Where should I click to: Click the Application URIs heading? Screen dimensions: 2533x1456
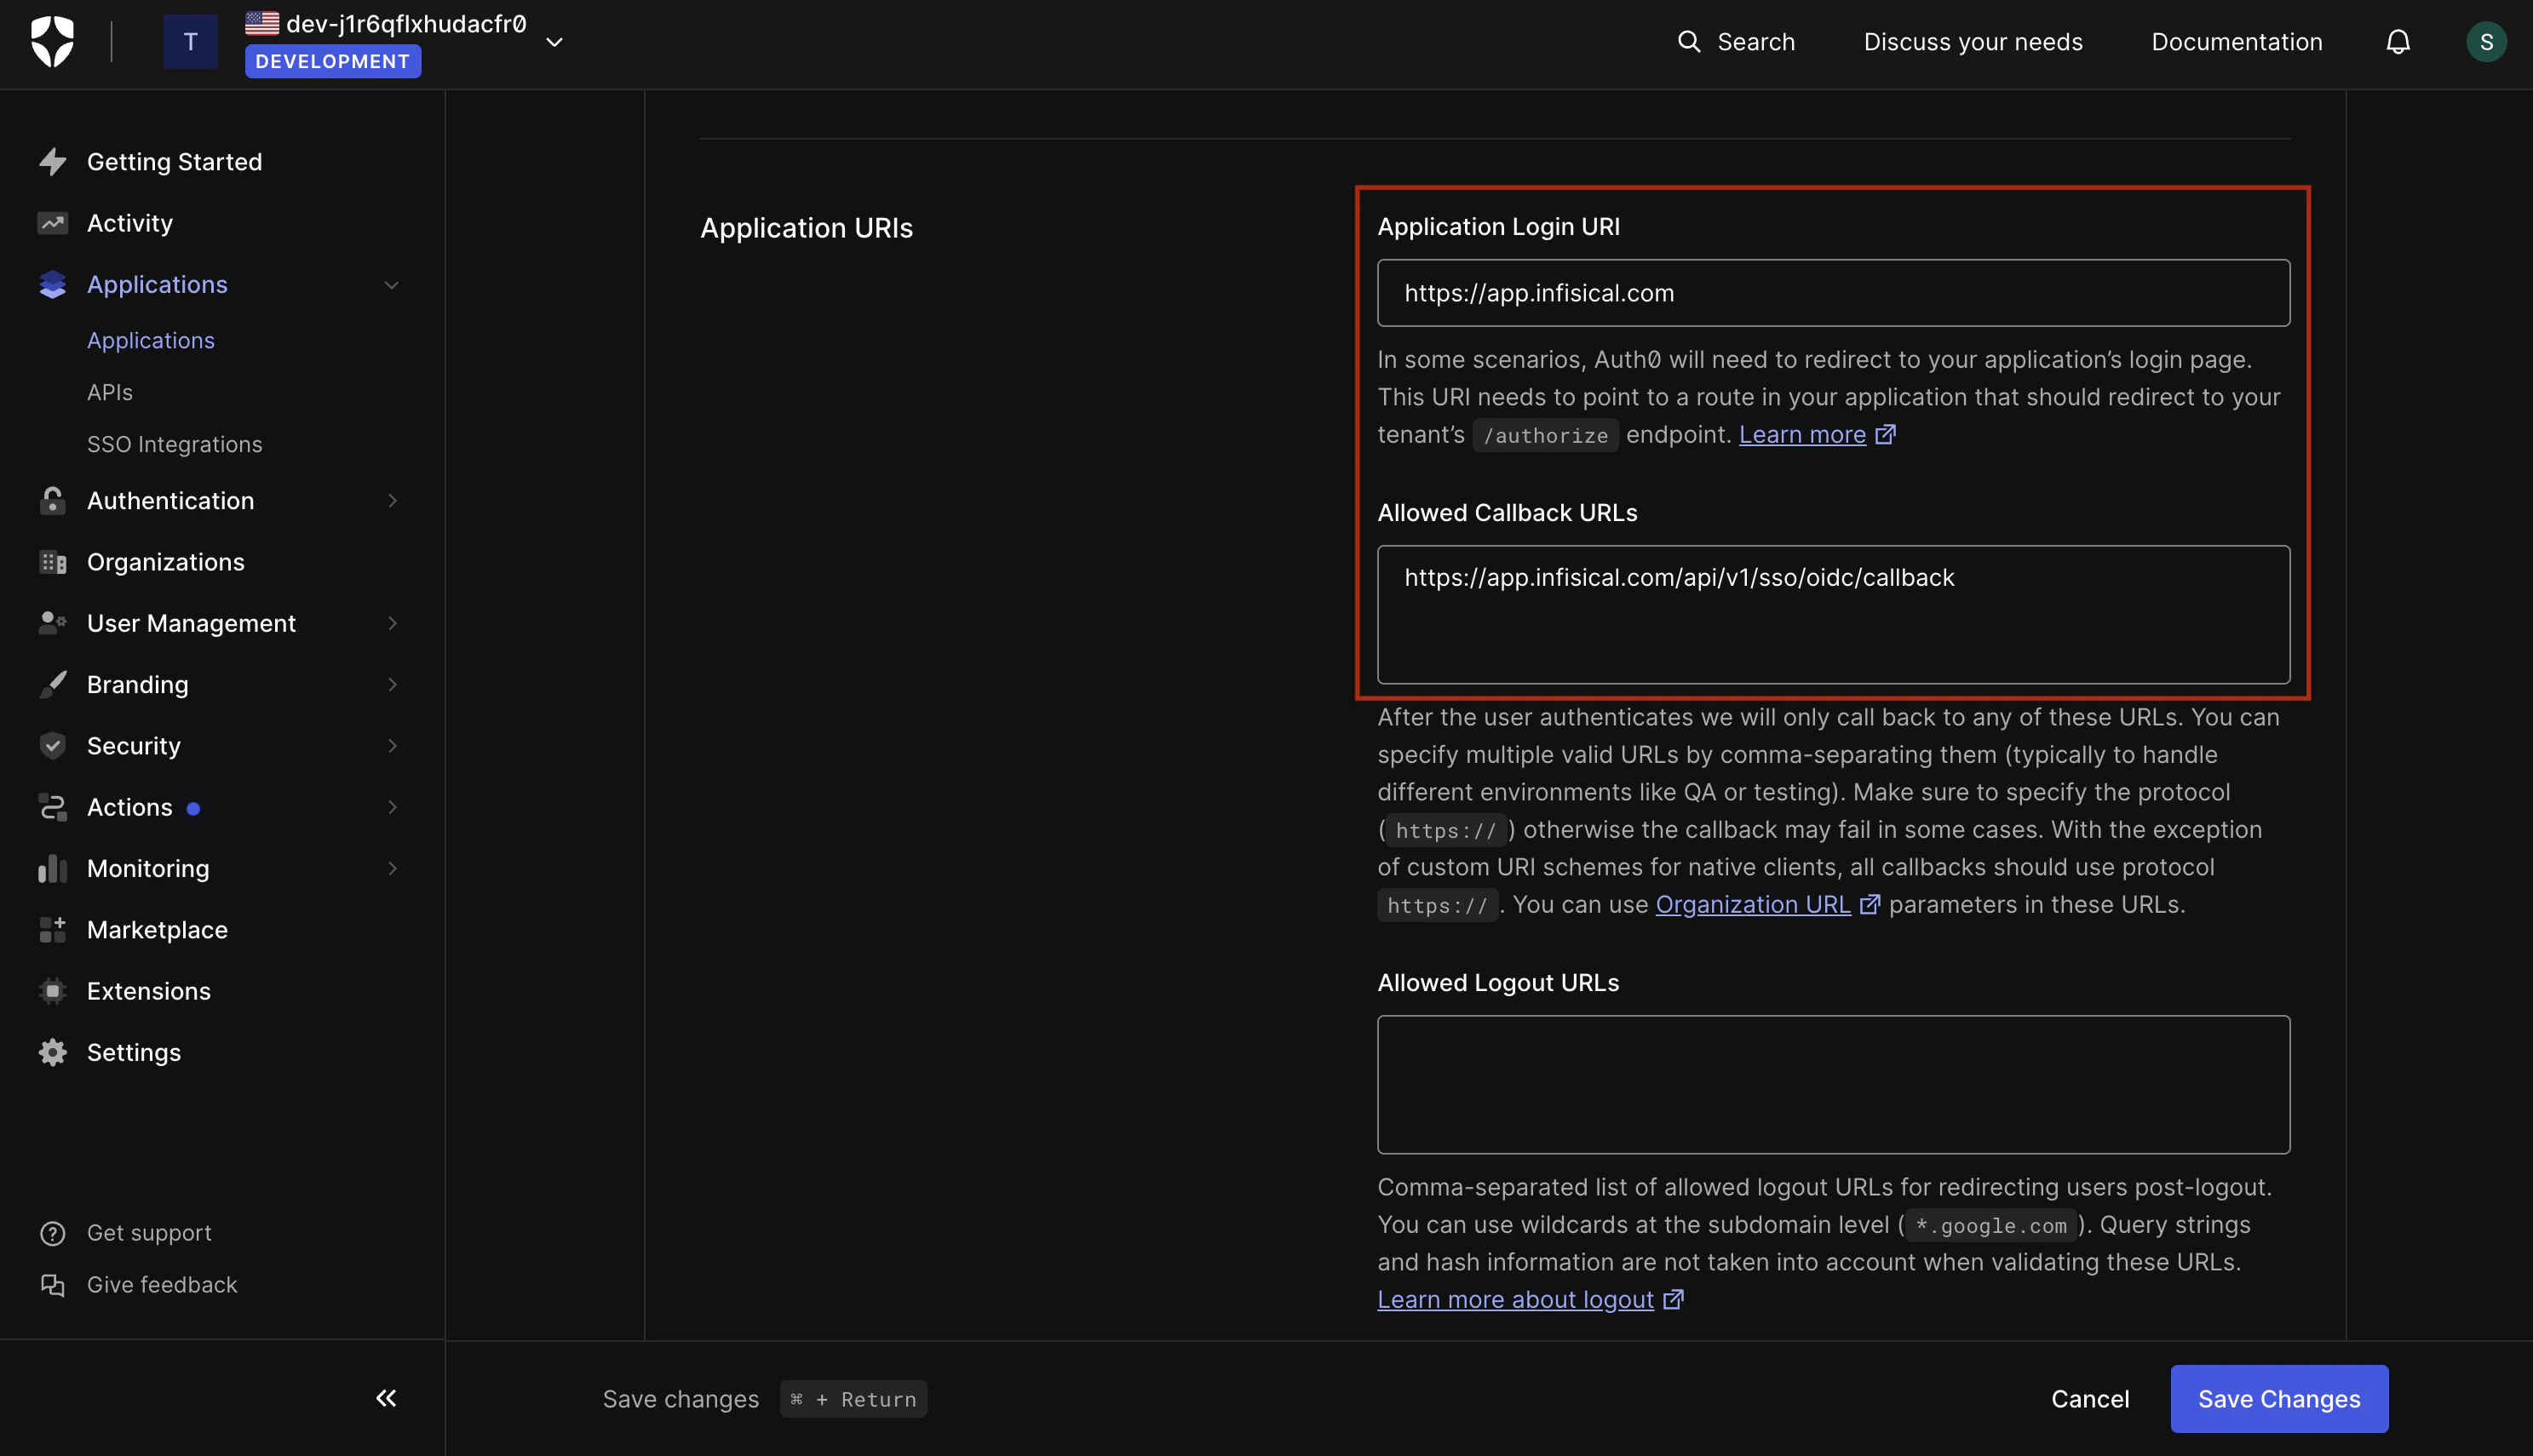(806, 228)
